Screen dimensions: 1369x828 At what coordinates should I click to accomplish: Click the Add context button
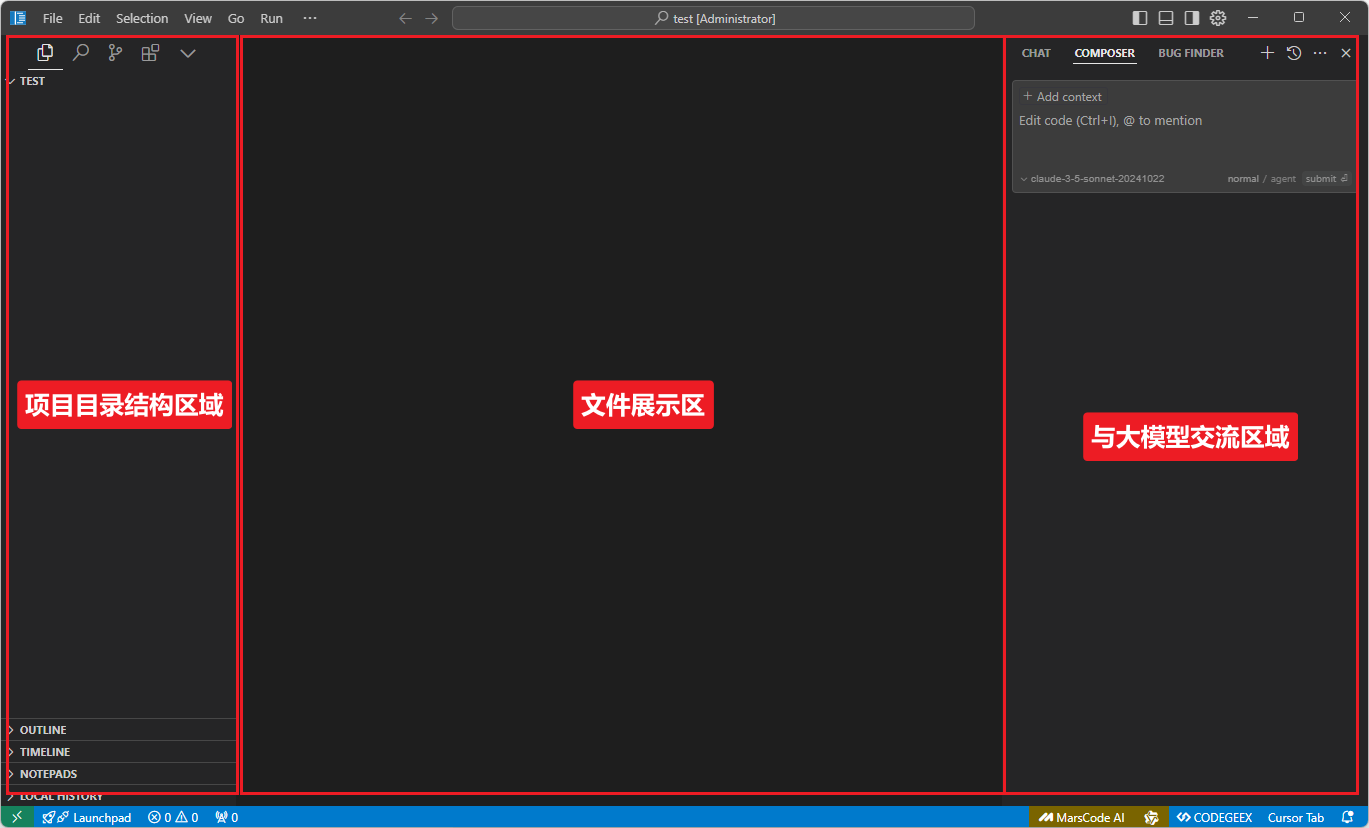coord(1062,97)
